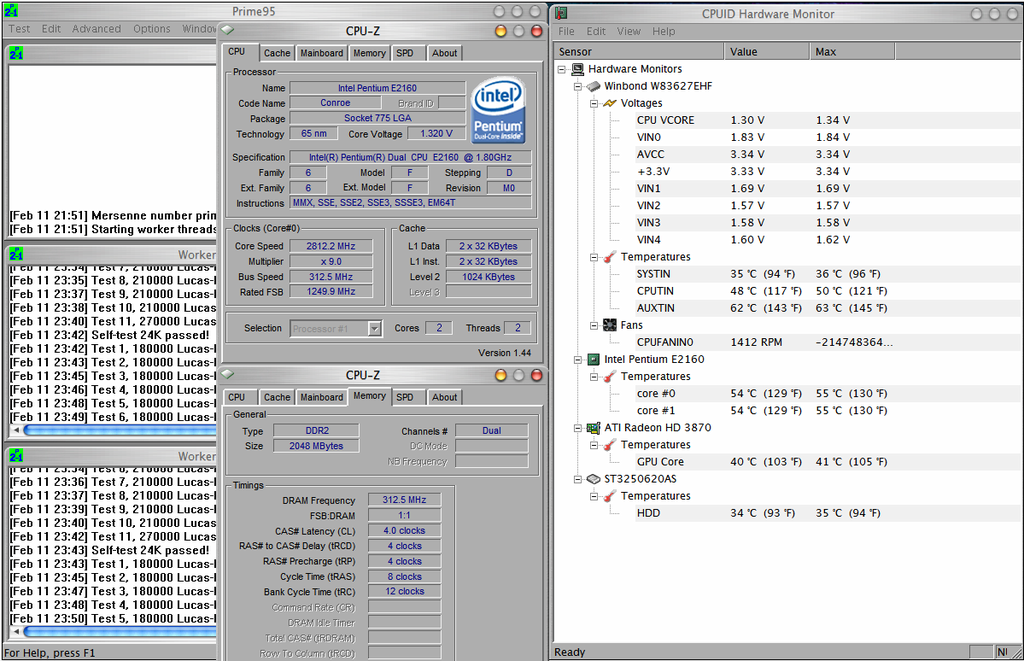Click the Prime95 application icon in title bar
Screen dimensions: 1024x661
11,11
